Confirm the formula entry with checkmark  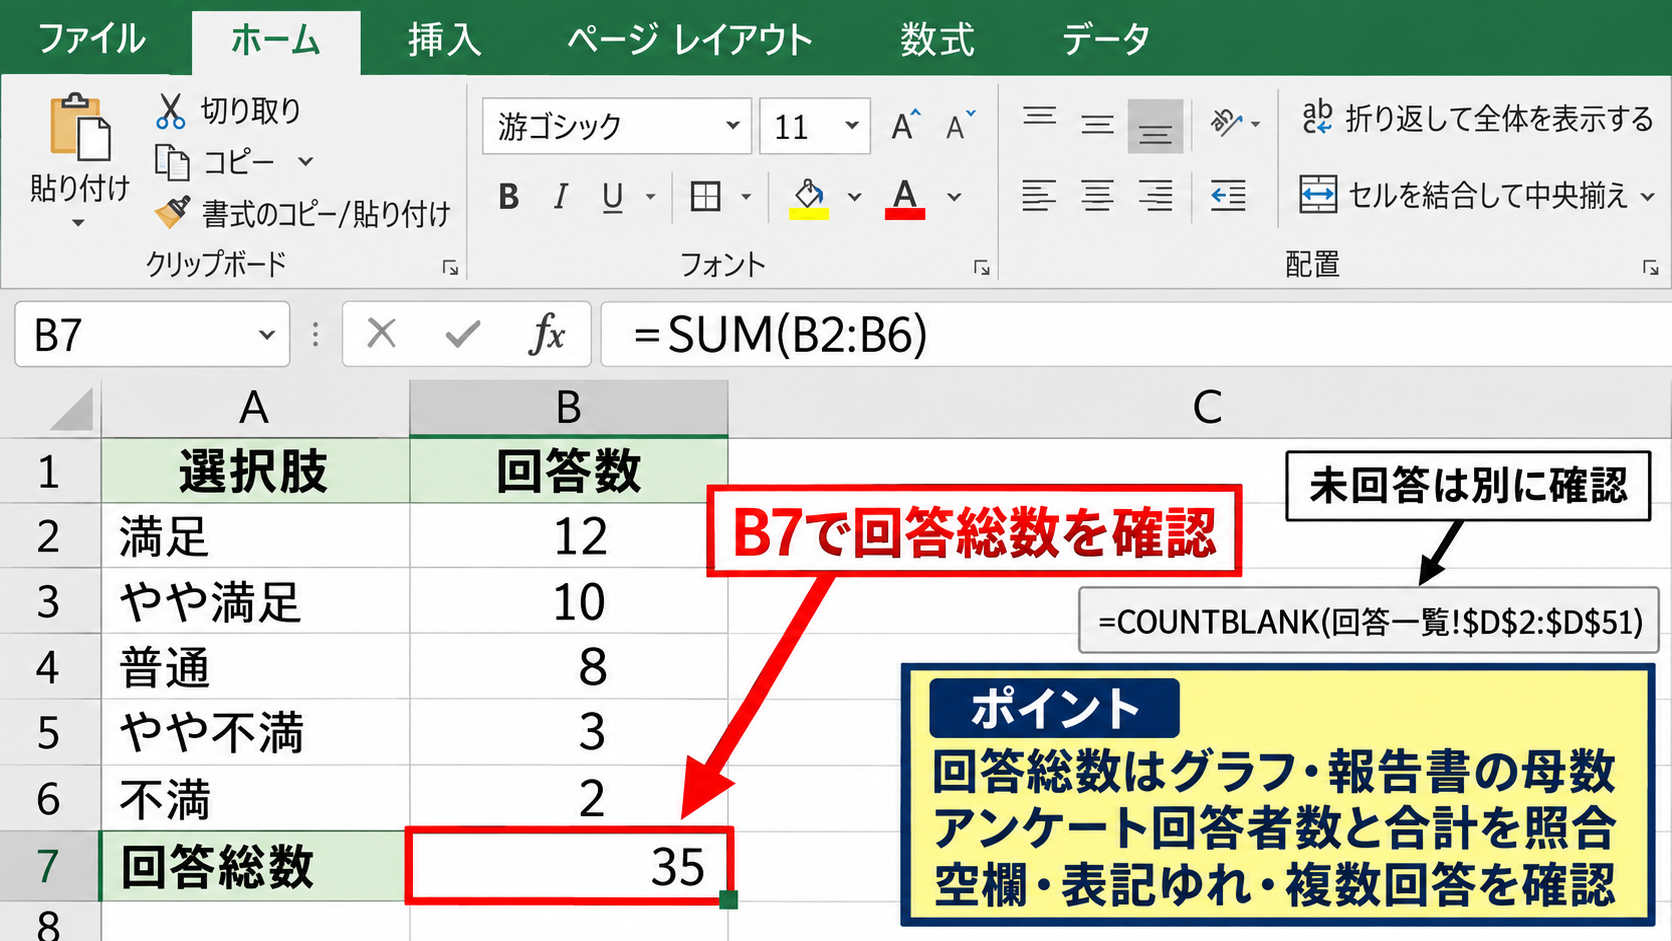pos(463,334)
